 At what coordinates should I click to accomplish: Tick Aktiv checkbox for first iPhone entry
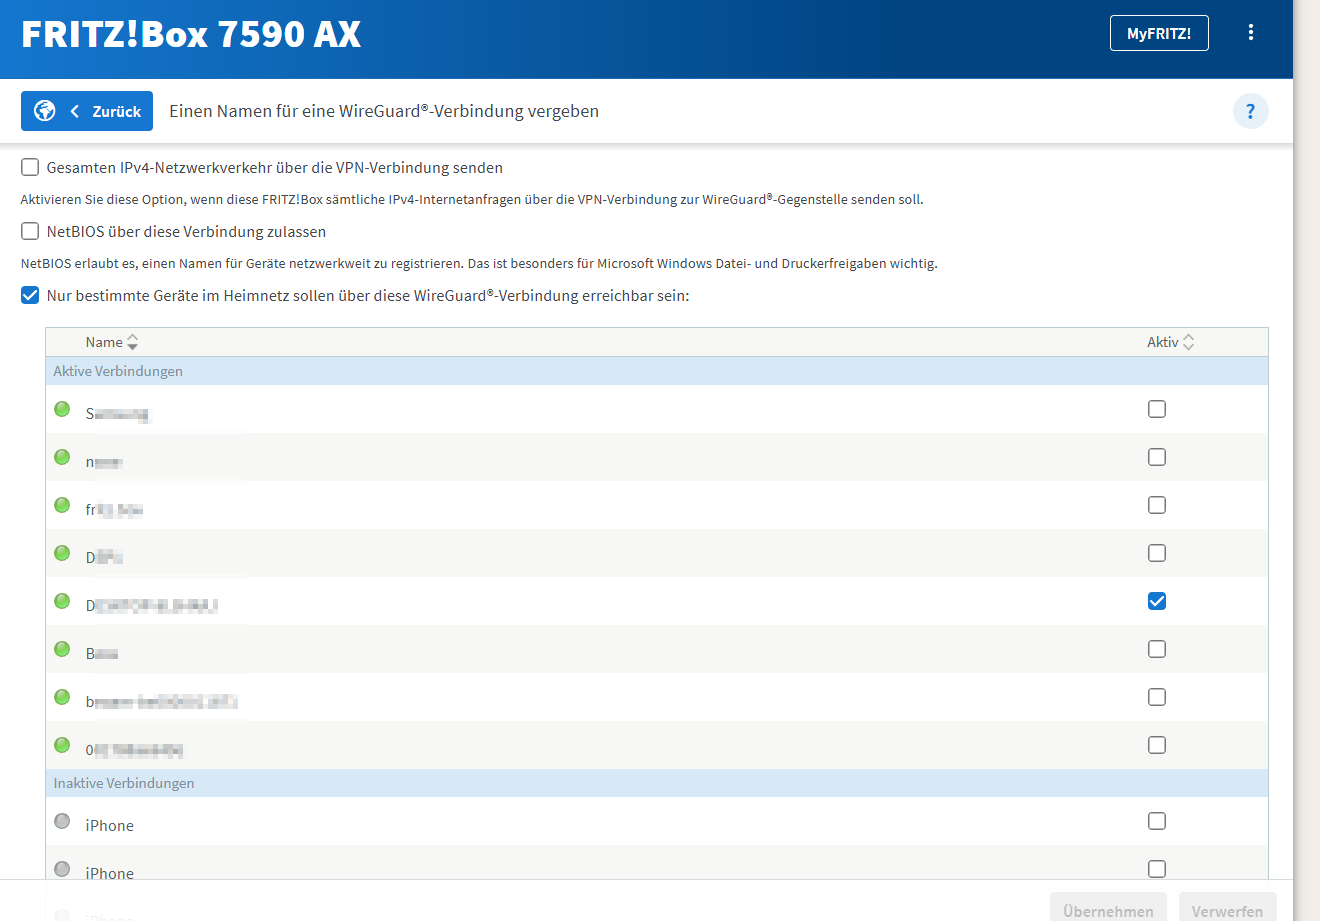point(1157,821)
